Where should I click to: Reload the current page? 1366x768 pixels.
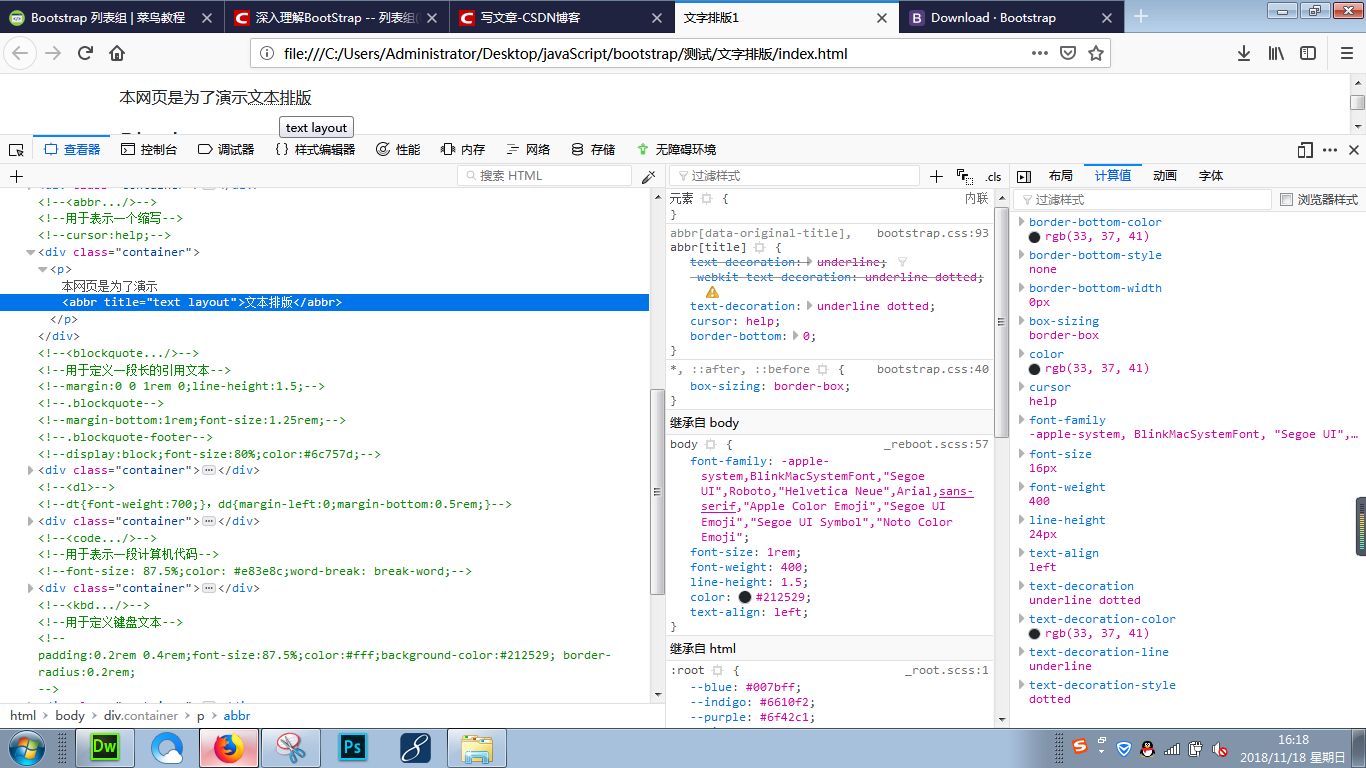tap(86, 54)
